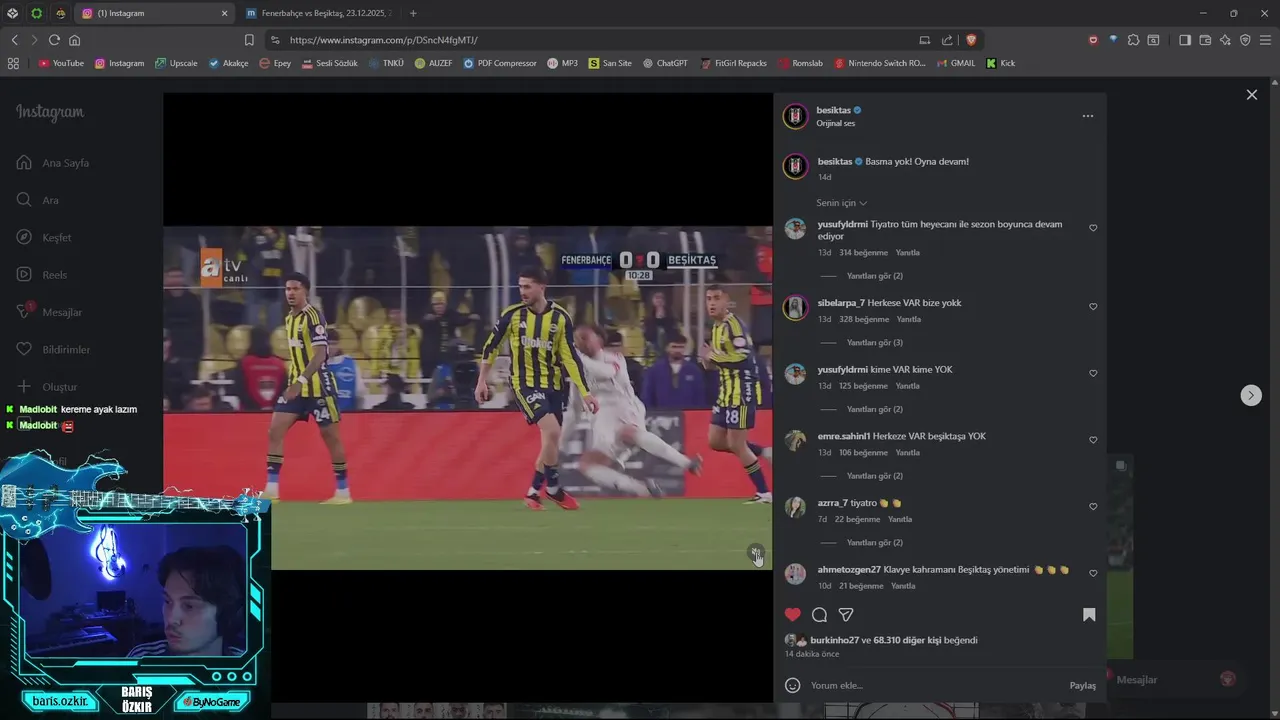The image size is (1280, 720).
Task: Open a new browser tab
Action: (x=413, y=13)
